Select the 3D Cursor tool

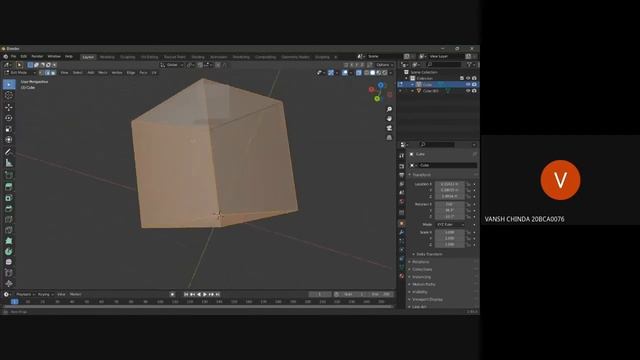tap(9, 95)
